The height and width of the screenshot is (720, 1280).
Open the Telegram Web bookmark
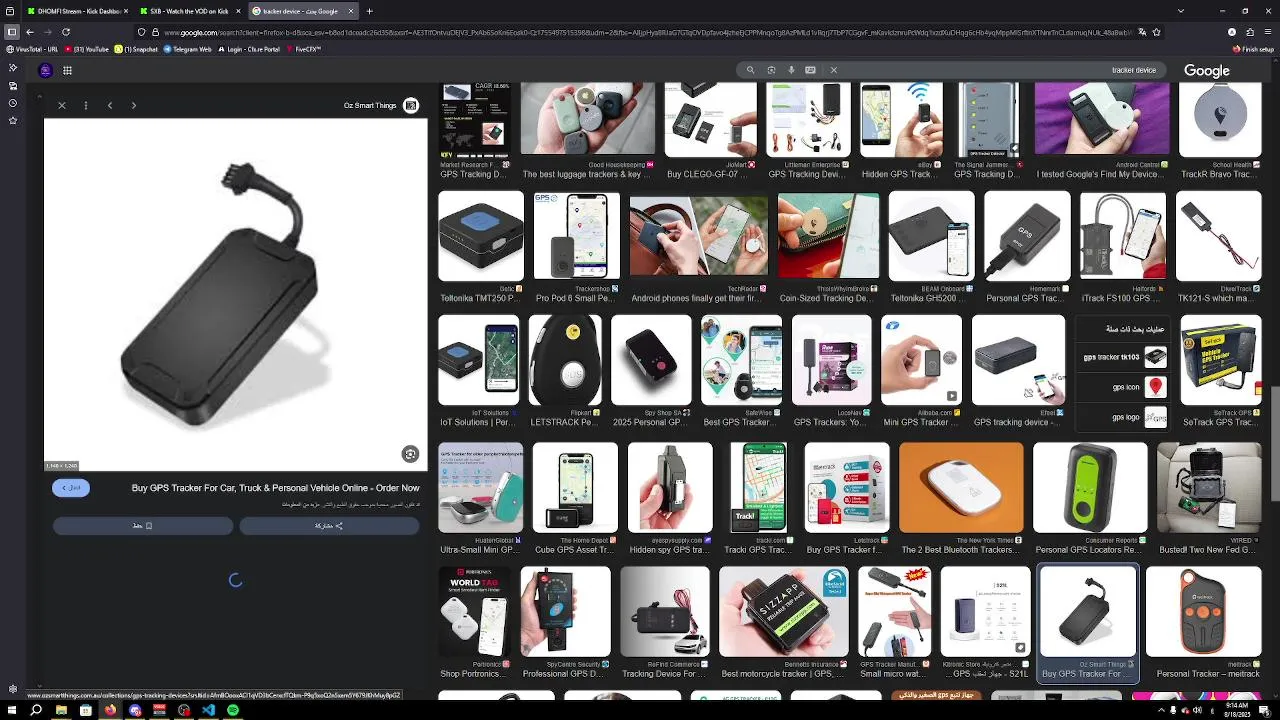pyautogui.click(x=187, y=49)
